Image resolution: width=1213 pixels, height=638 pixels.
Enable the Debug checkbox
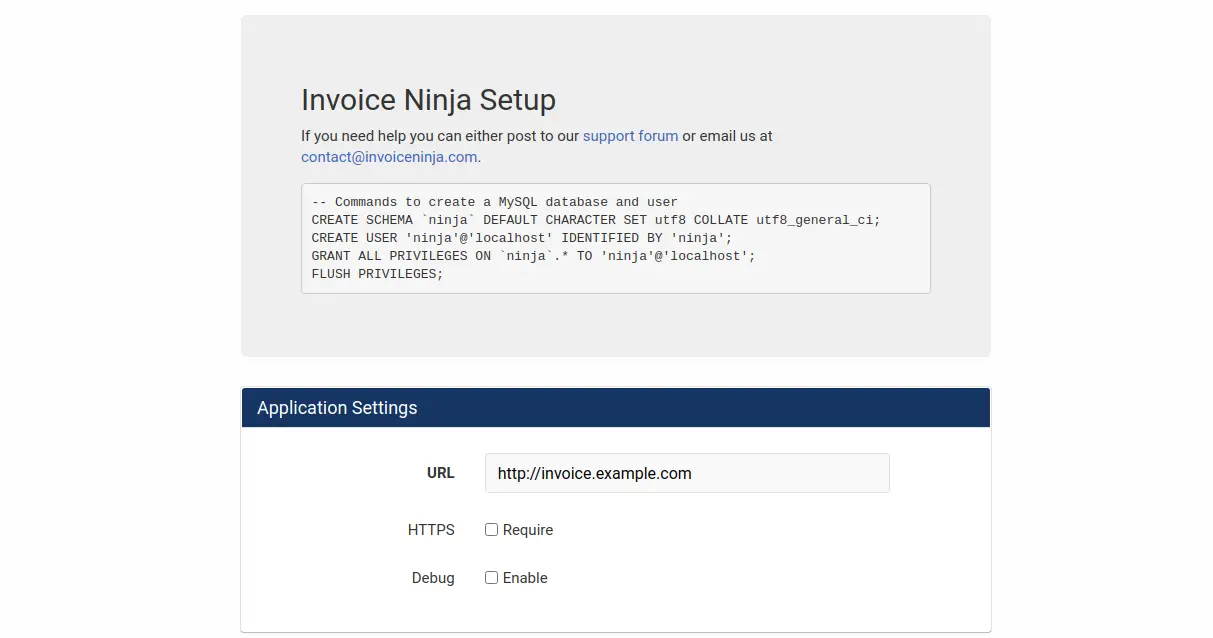491,578
